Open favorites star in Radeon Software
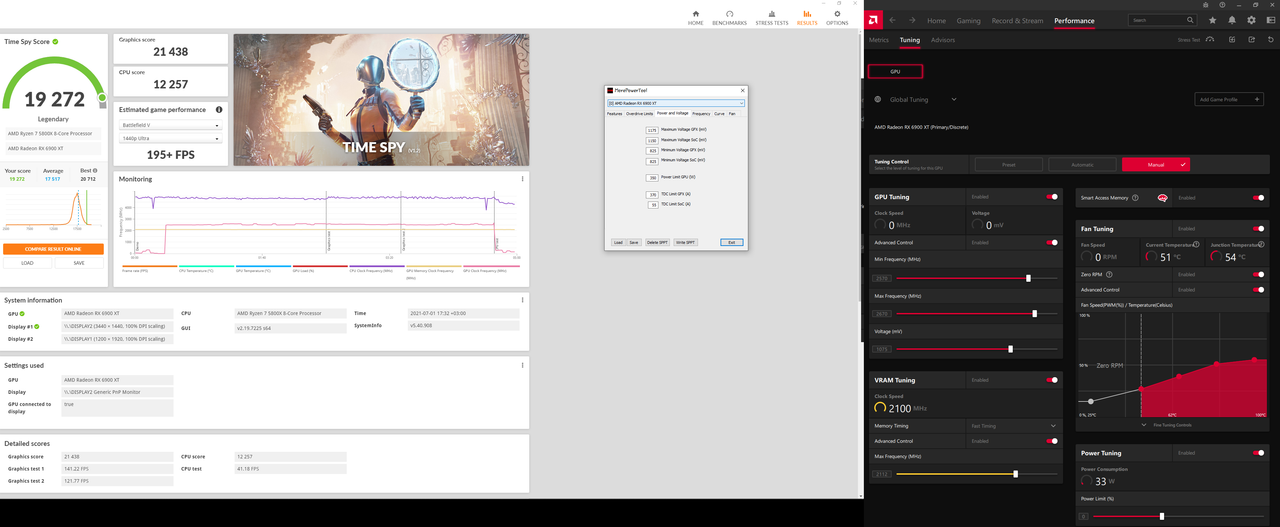Screen dimensions: 1280x527 click(x=1213, y=20)
